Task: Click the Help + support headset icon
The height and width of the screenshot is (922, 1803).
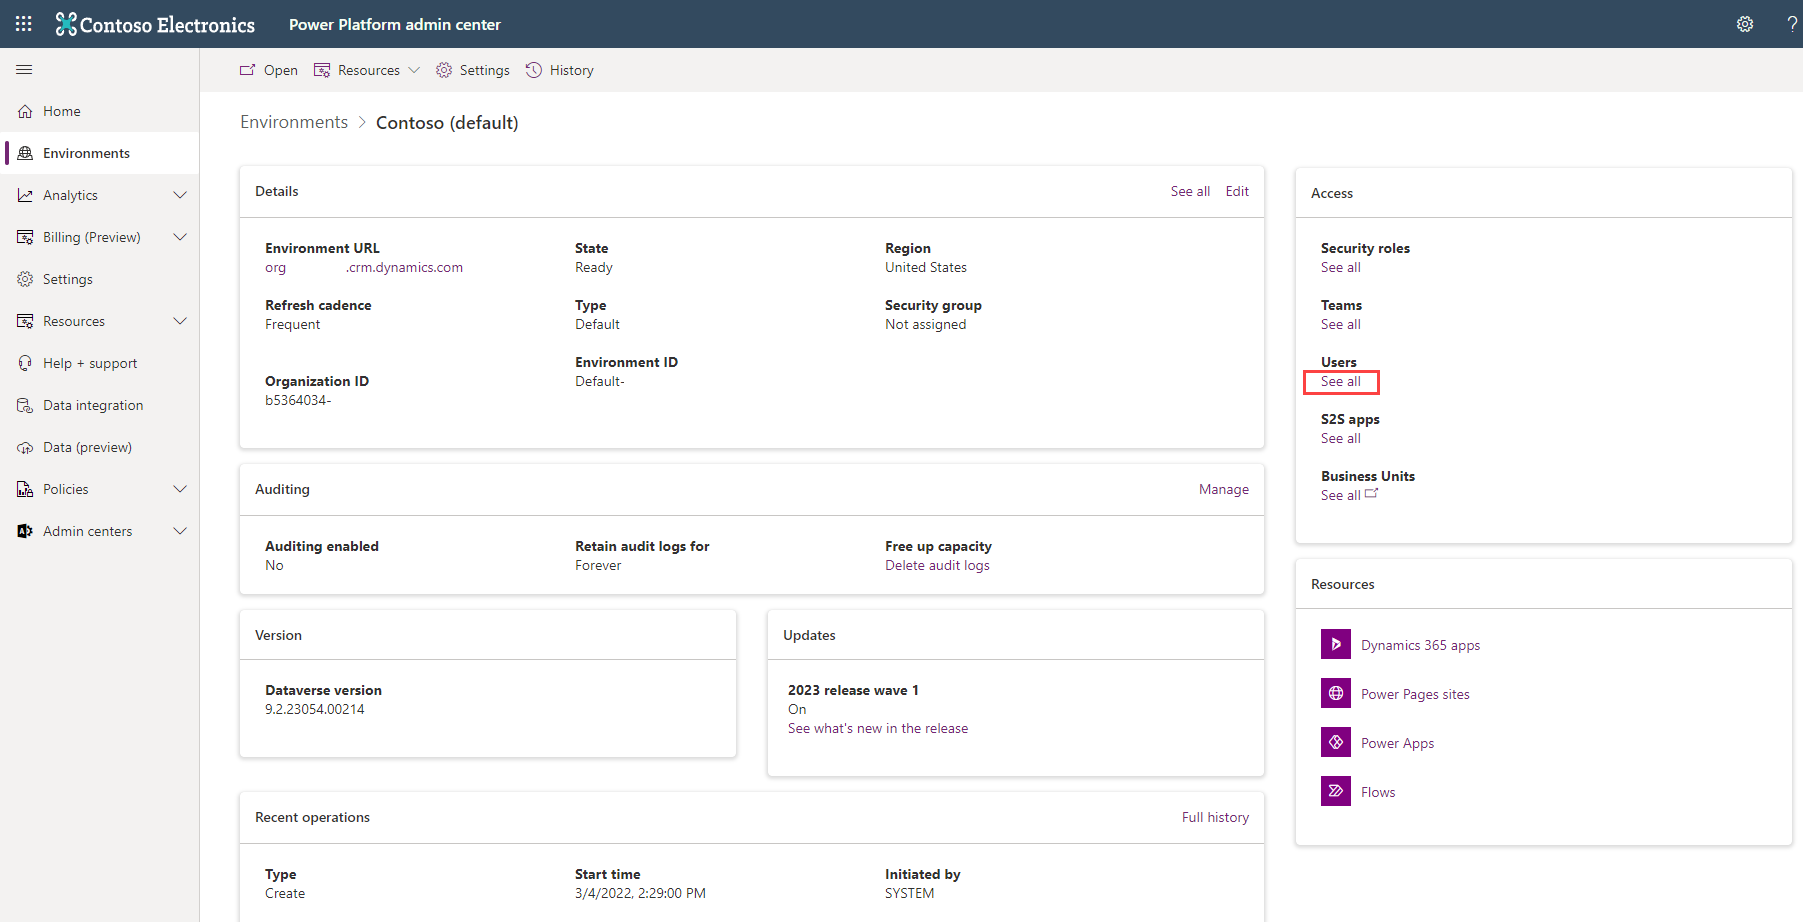Action: click(25, 363)
